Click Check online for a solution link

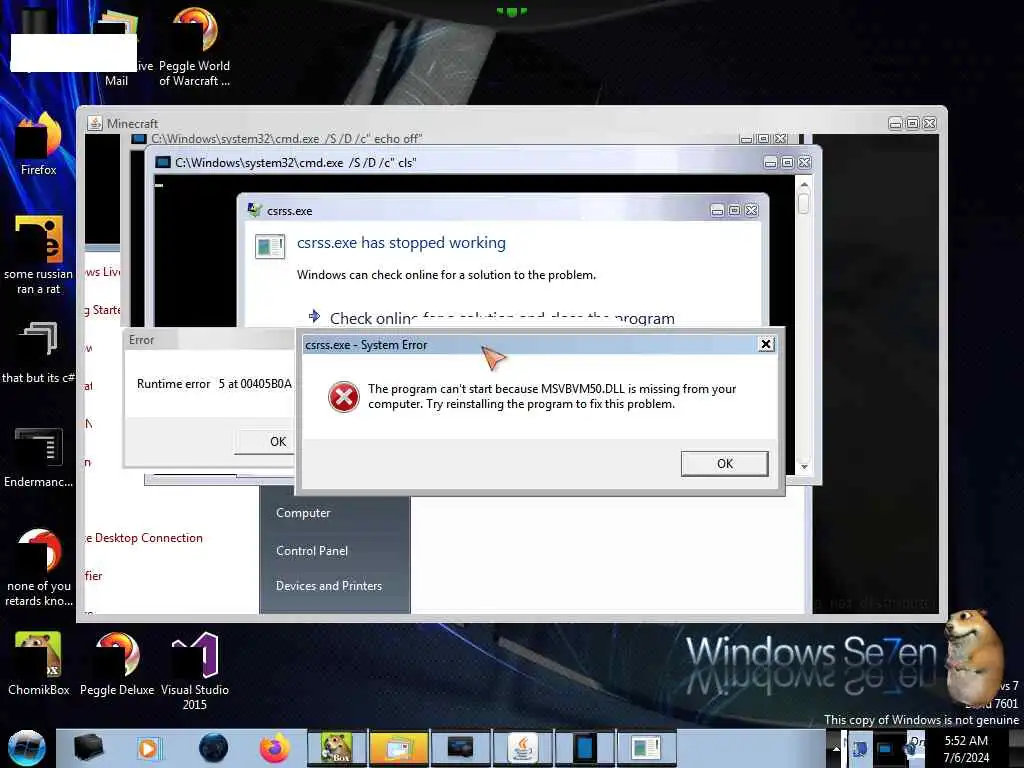502,318
